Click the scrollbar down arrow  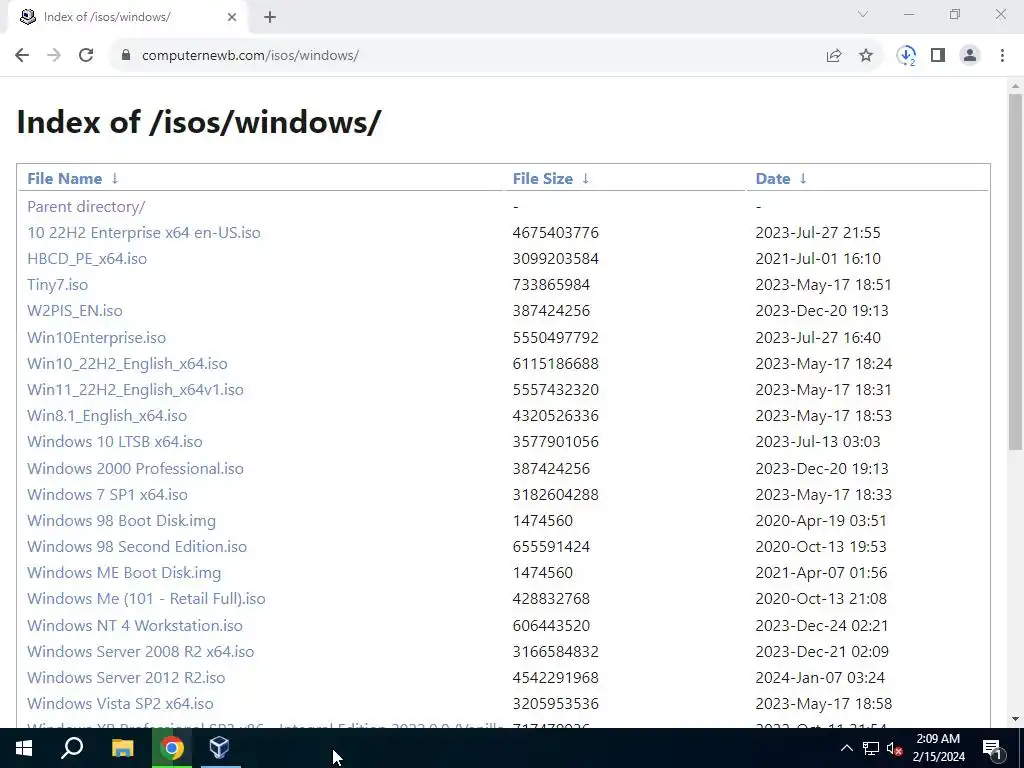(x=1015, y=719)
